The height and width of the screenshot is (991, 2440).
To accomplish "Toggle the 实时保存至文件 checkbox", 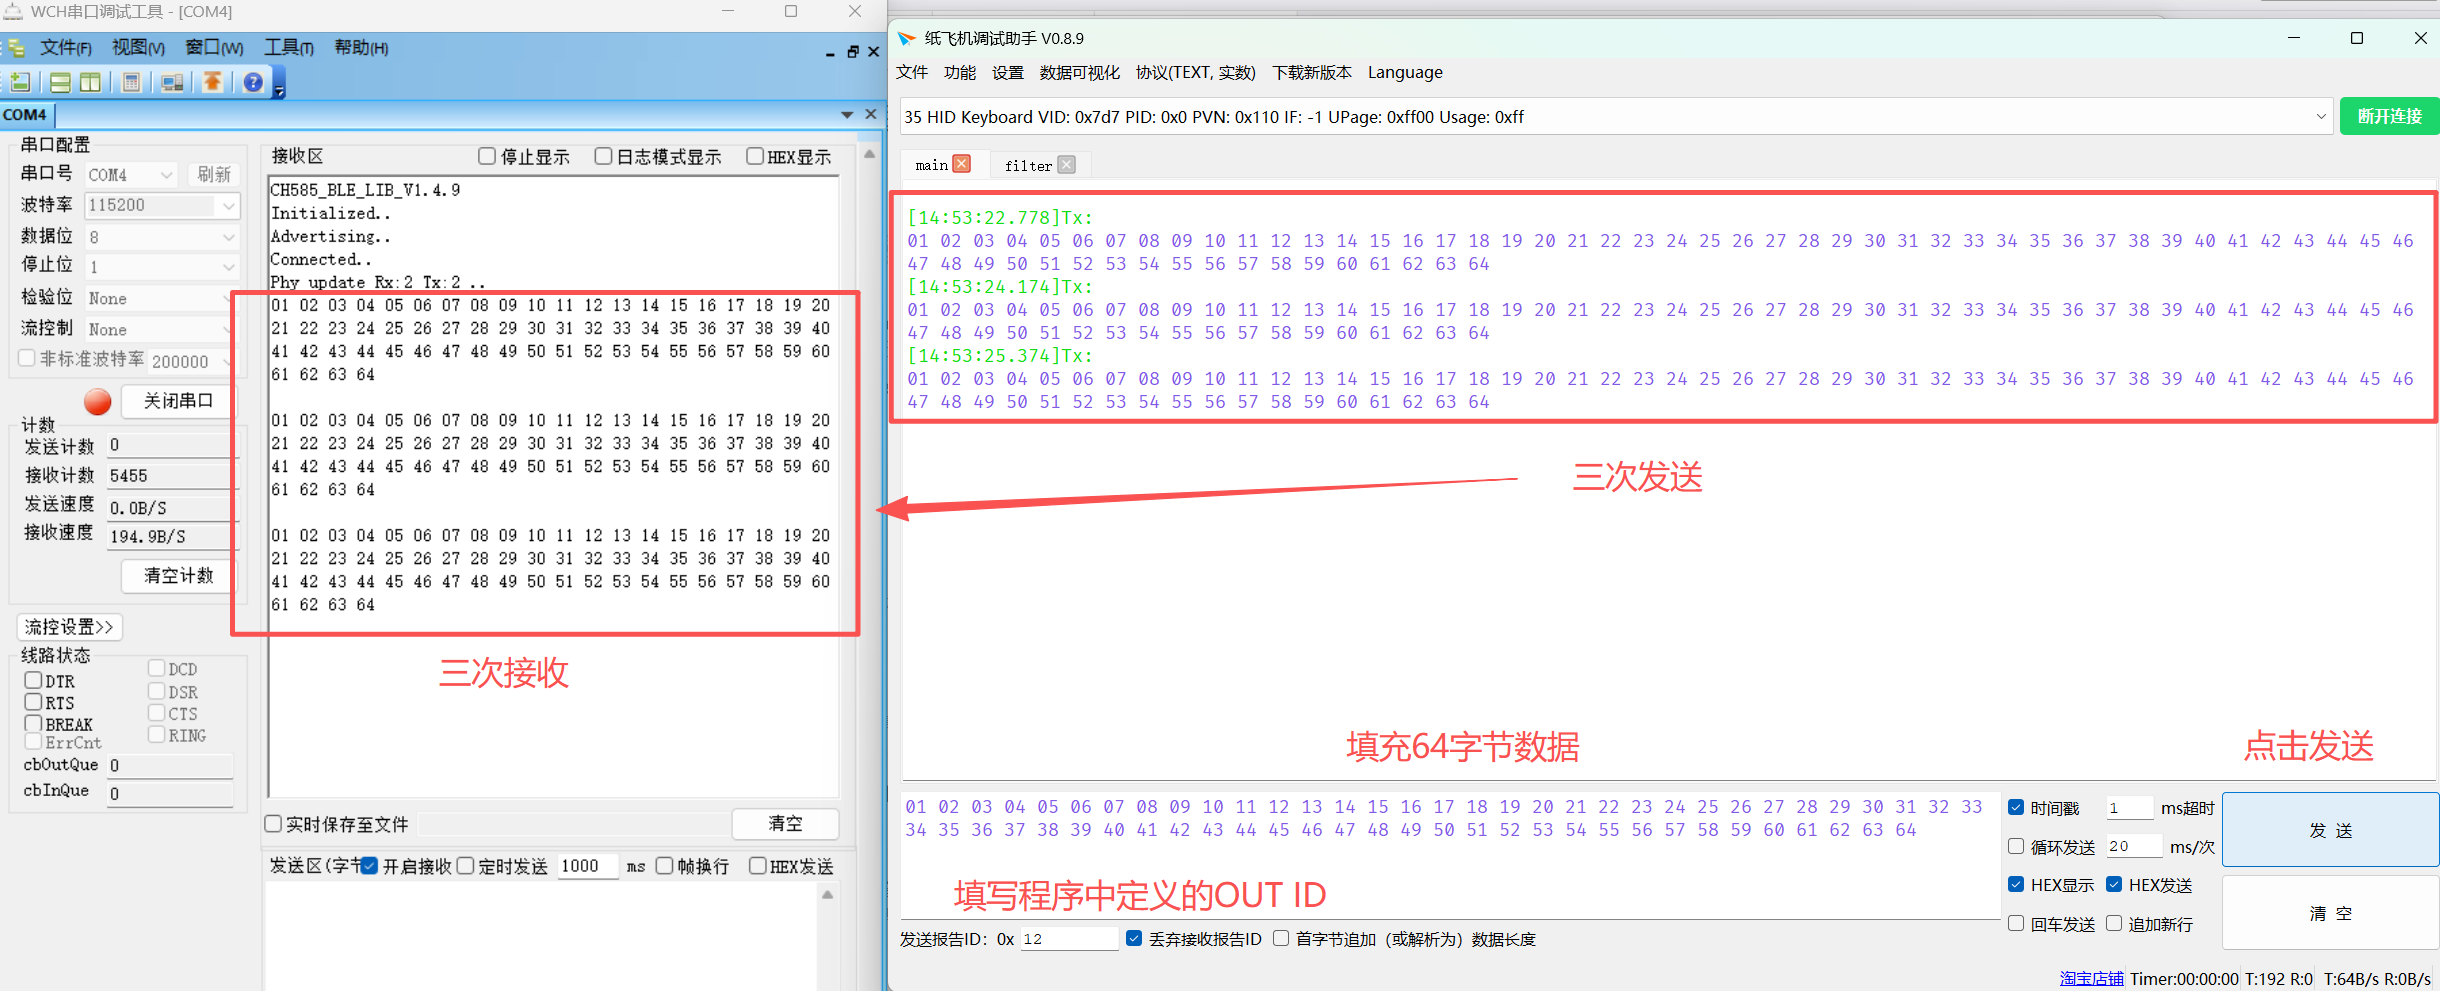I will tap(272, 824).
